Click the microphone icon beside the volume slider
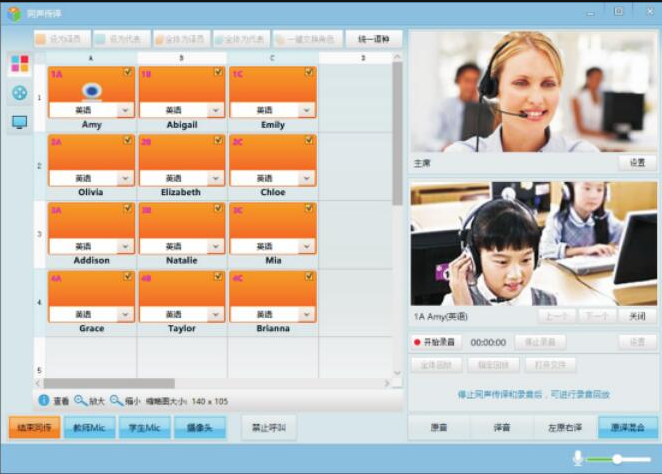The height and width of the screenshot is (474, 662). click(x=578, y=458)
